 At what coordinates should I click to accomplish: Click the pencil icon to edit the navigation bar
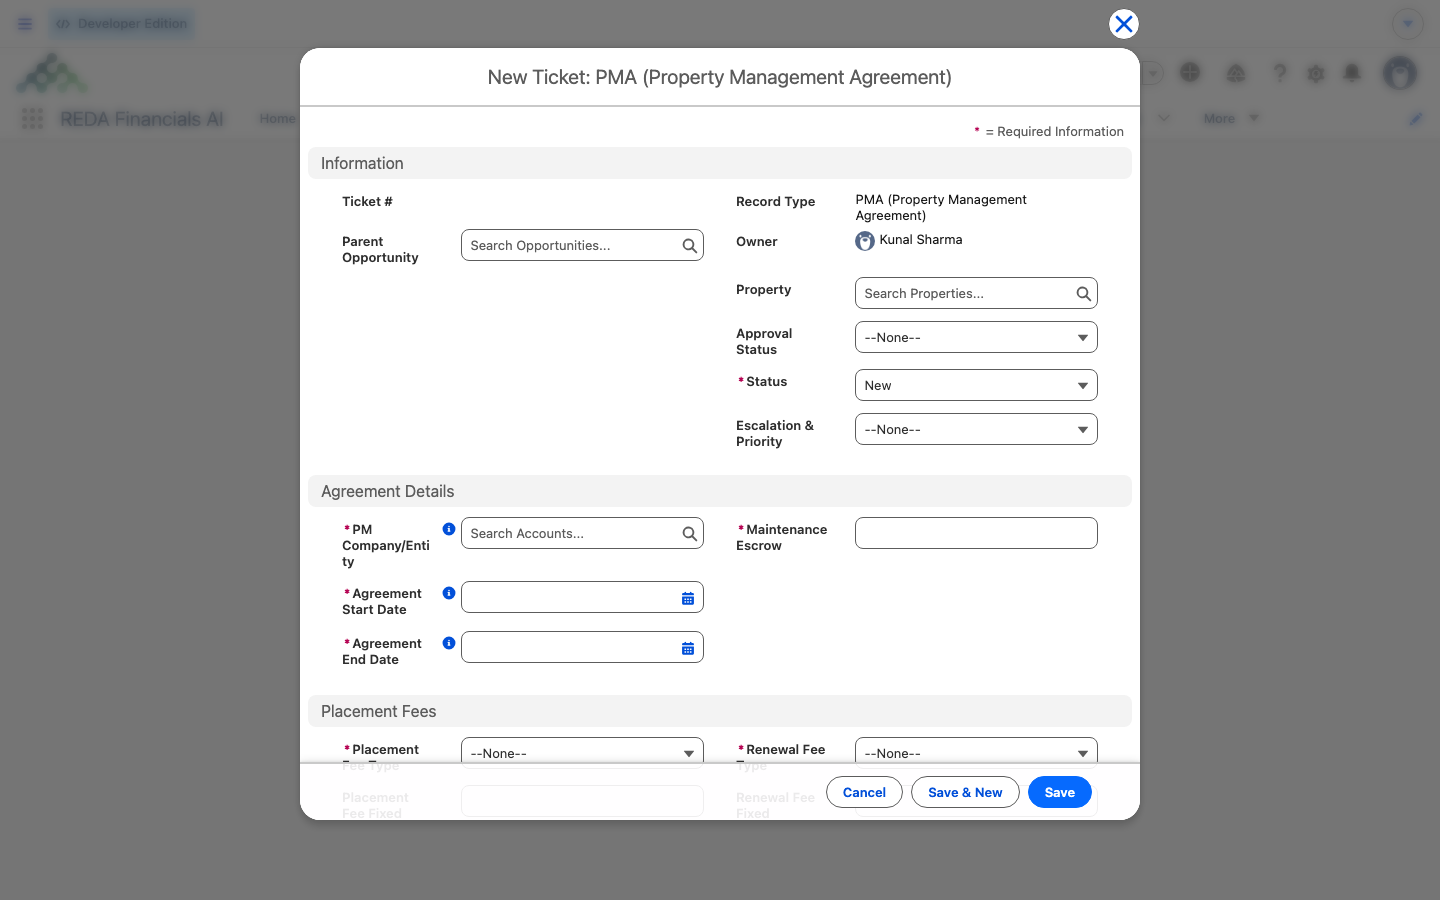1416,119
